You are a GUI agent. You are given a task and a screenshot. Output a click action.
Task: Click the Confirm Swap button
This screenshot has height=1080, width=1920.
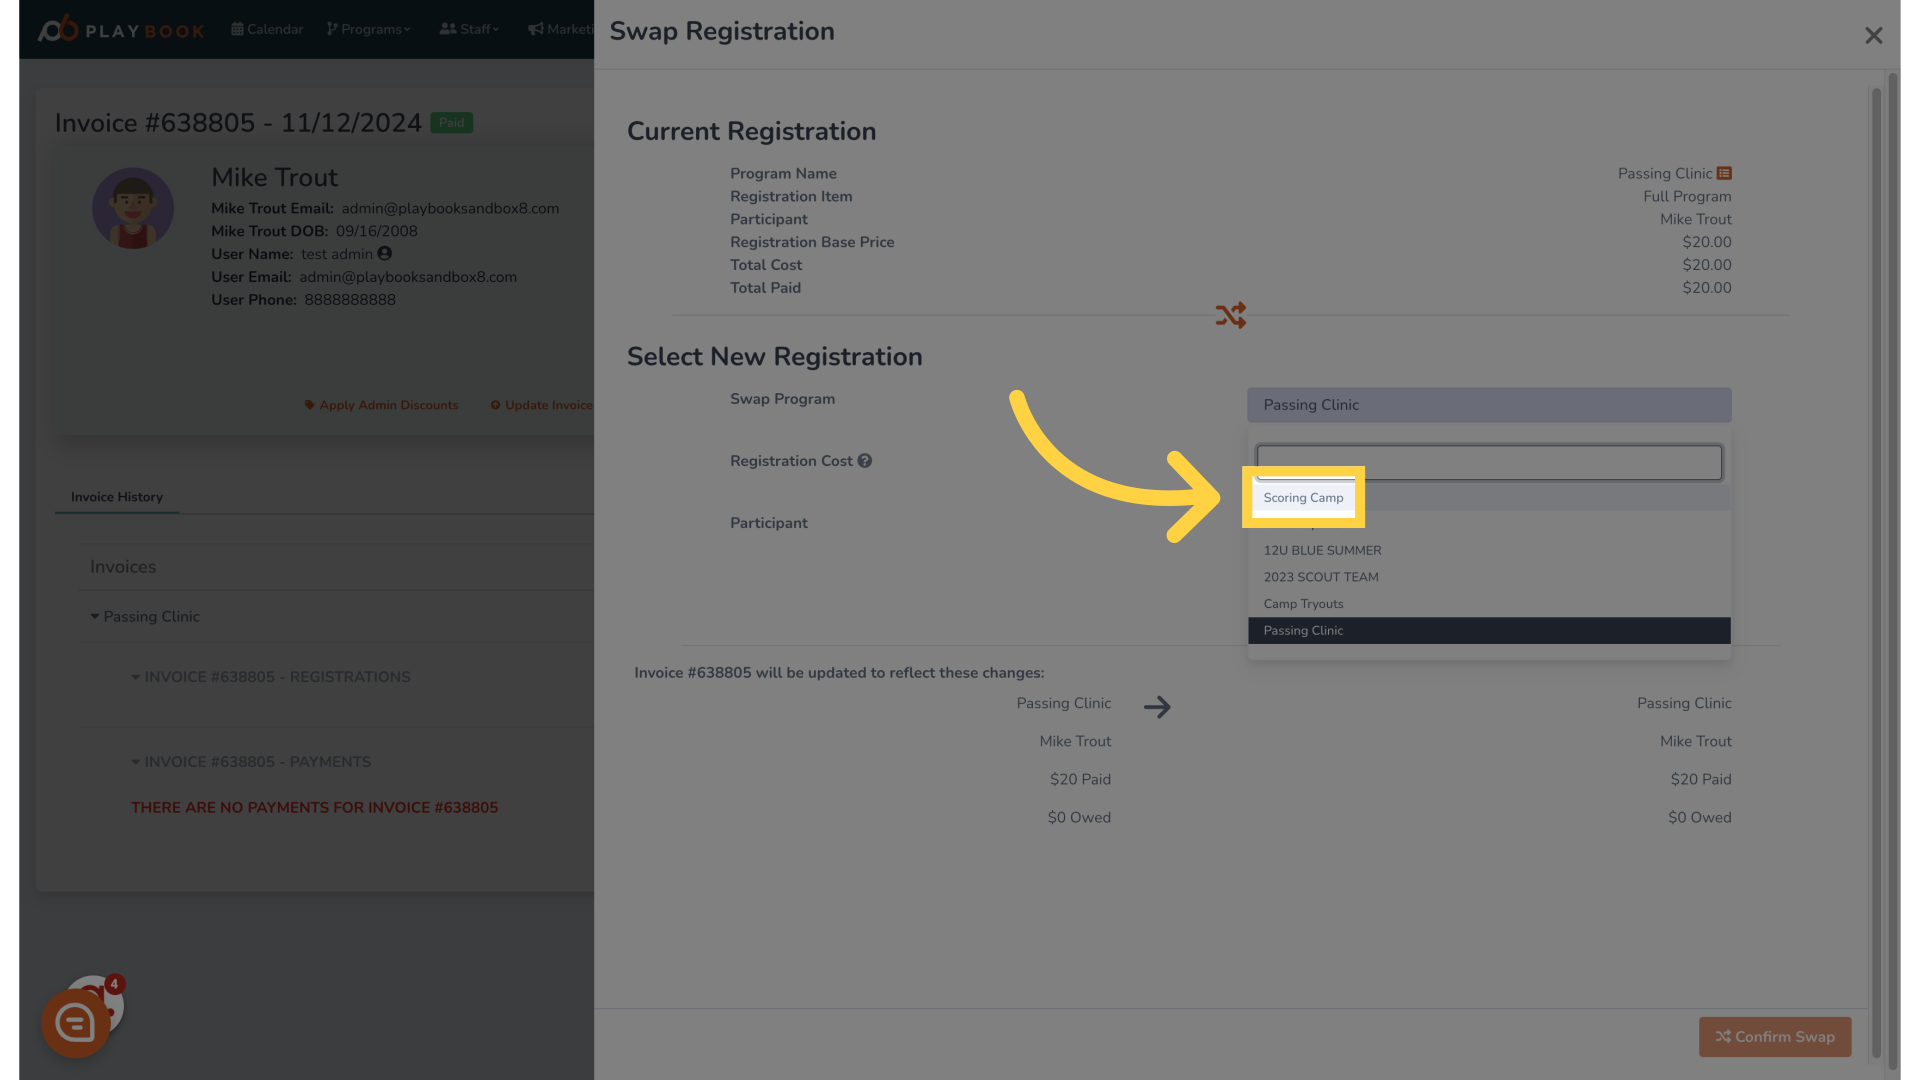(1774, 1037)
